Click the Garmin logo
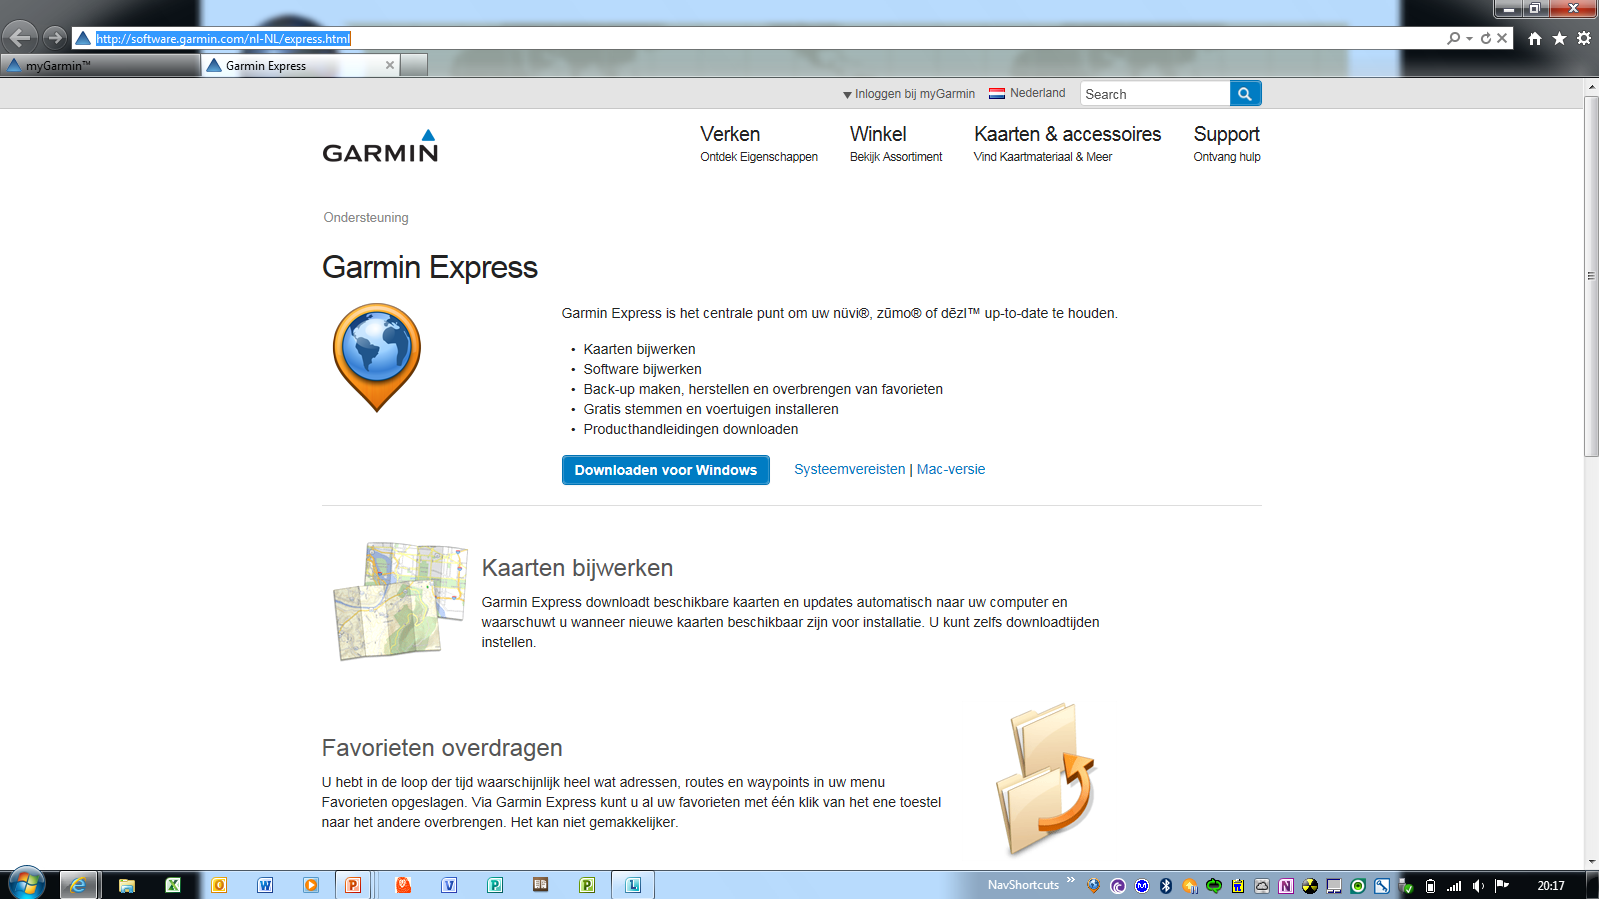Viewport: 1599px width, 899px height. click(380, 146)
